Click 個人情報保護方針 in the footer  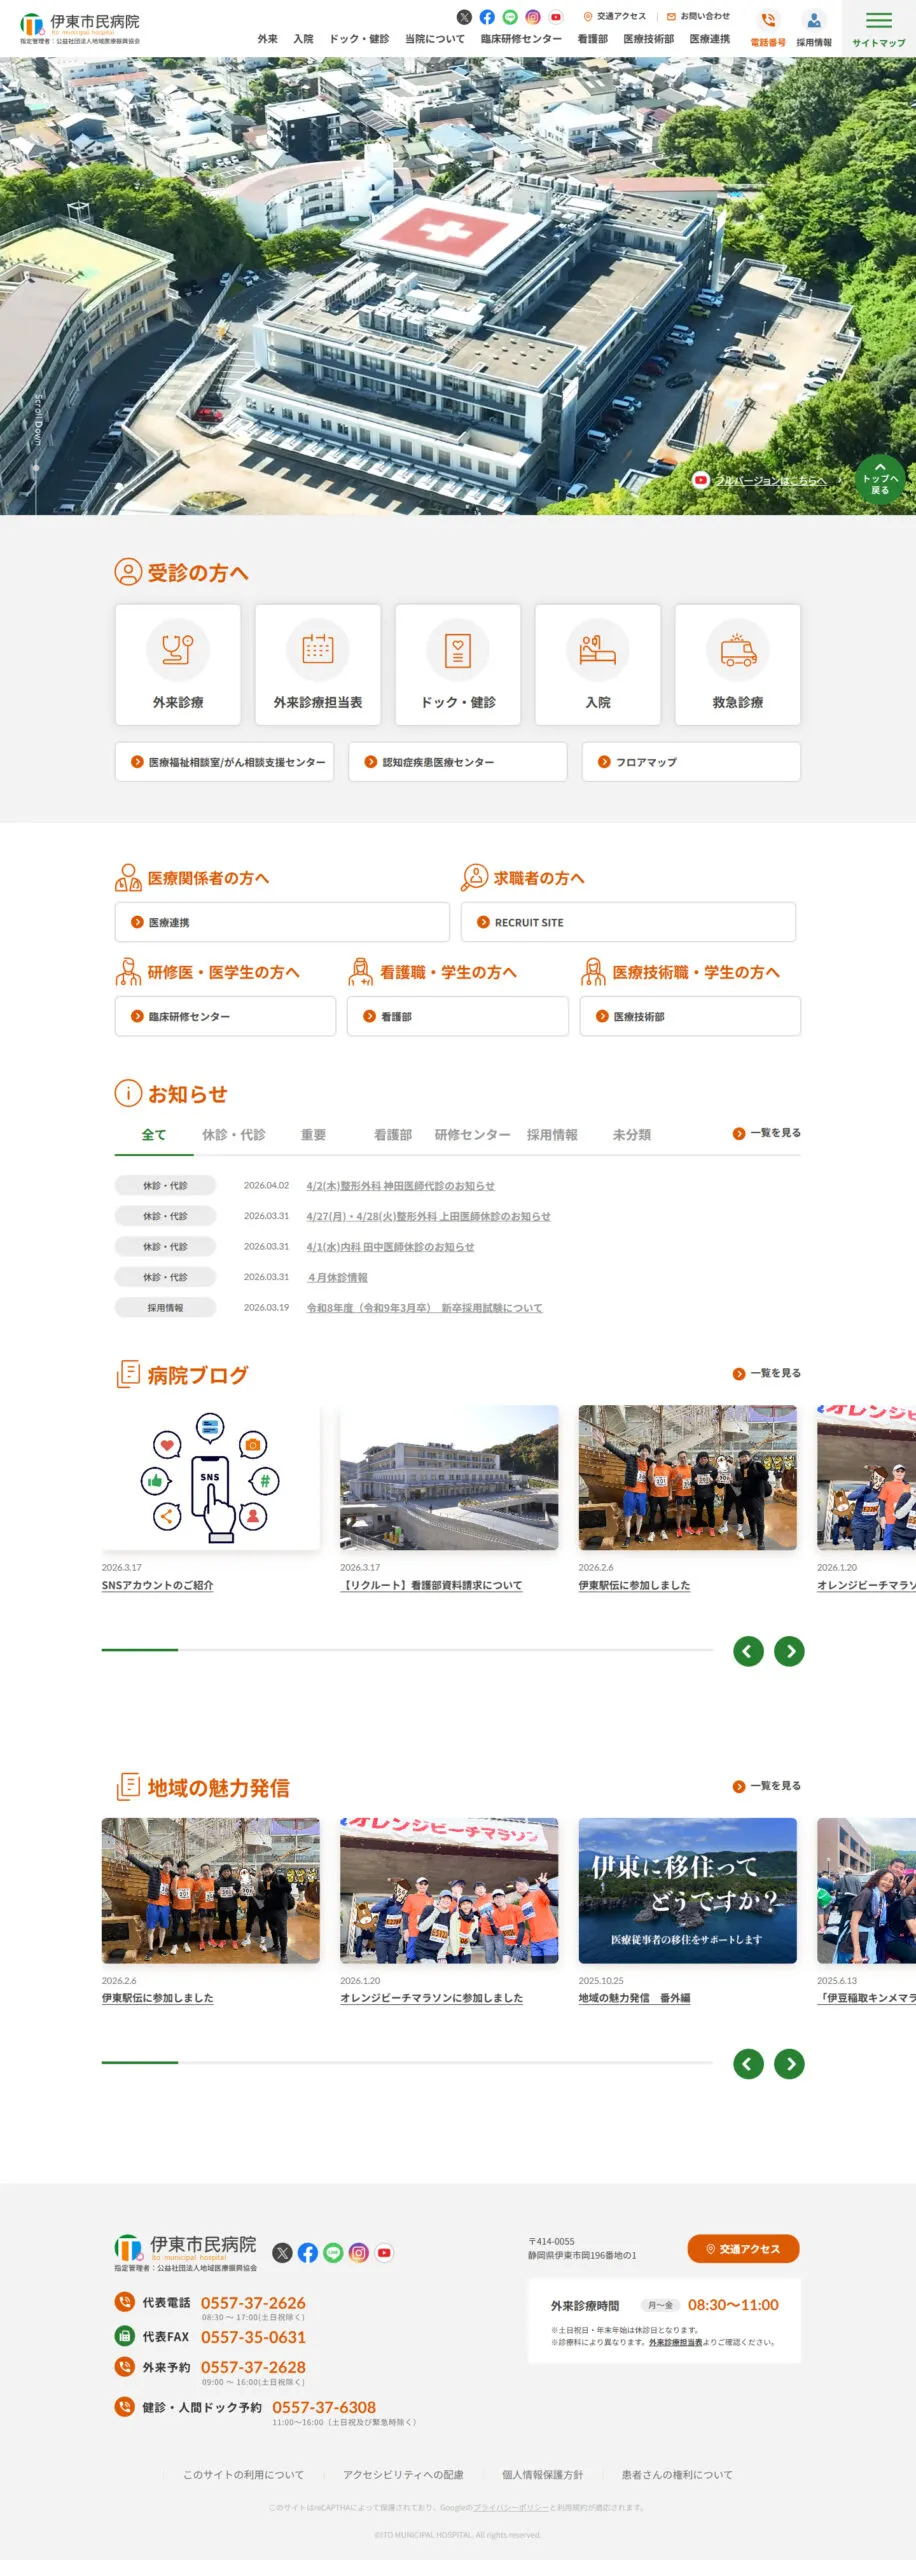[x=543, y=2474]
